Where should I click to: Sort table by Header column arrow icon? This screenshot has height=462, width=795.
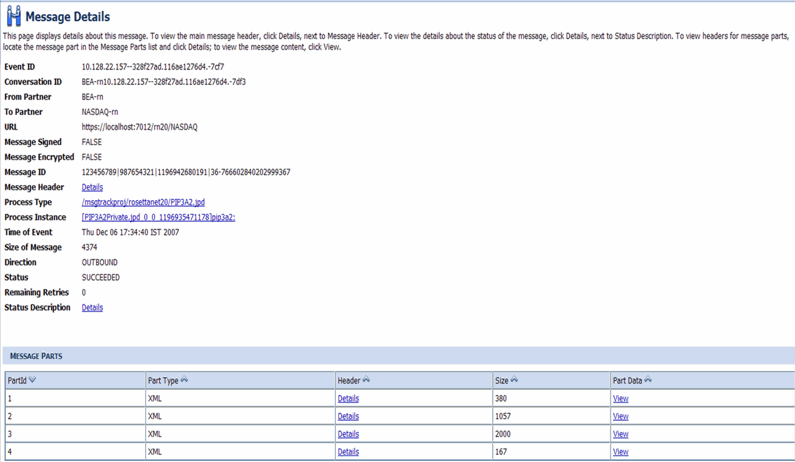tap(366, 380)
